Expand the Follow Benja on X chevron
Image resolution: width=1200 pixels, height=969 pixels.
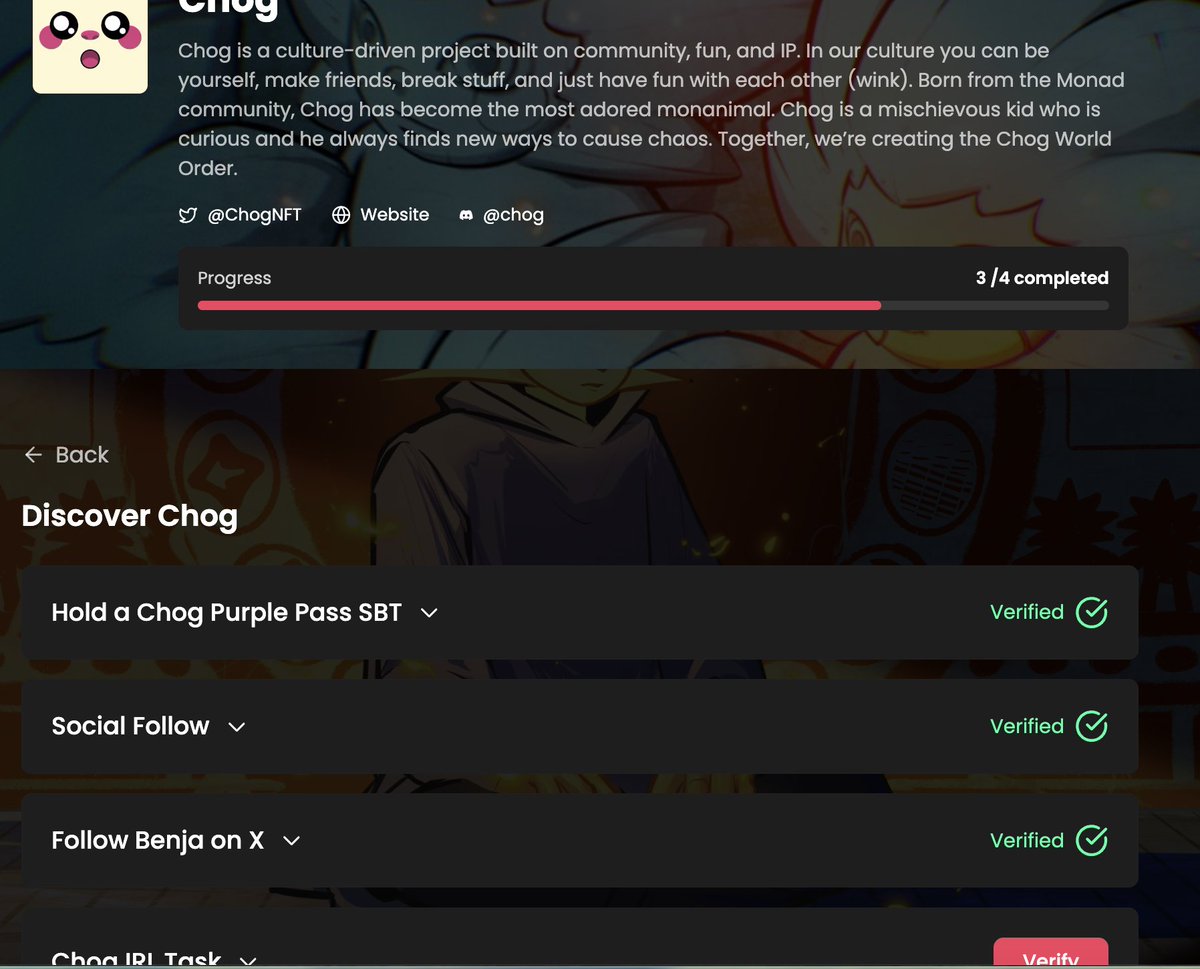point(291,841)
